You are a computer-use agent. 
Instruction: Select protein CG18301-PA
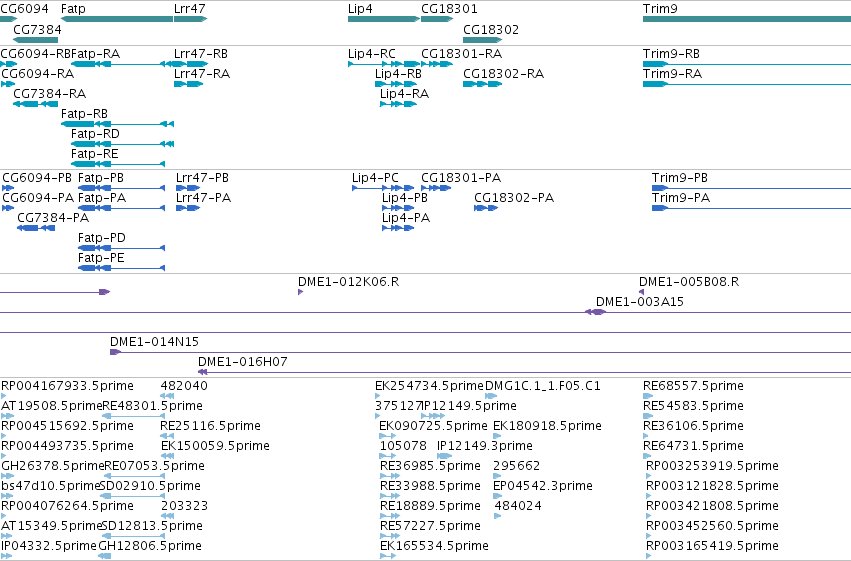point(461,178)
